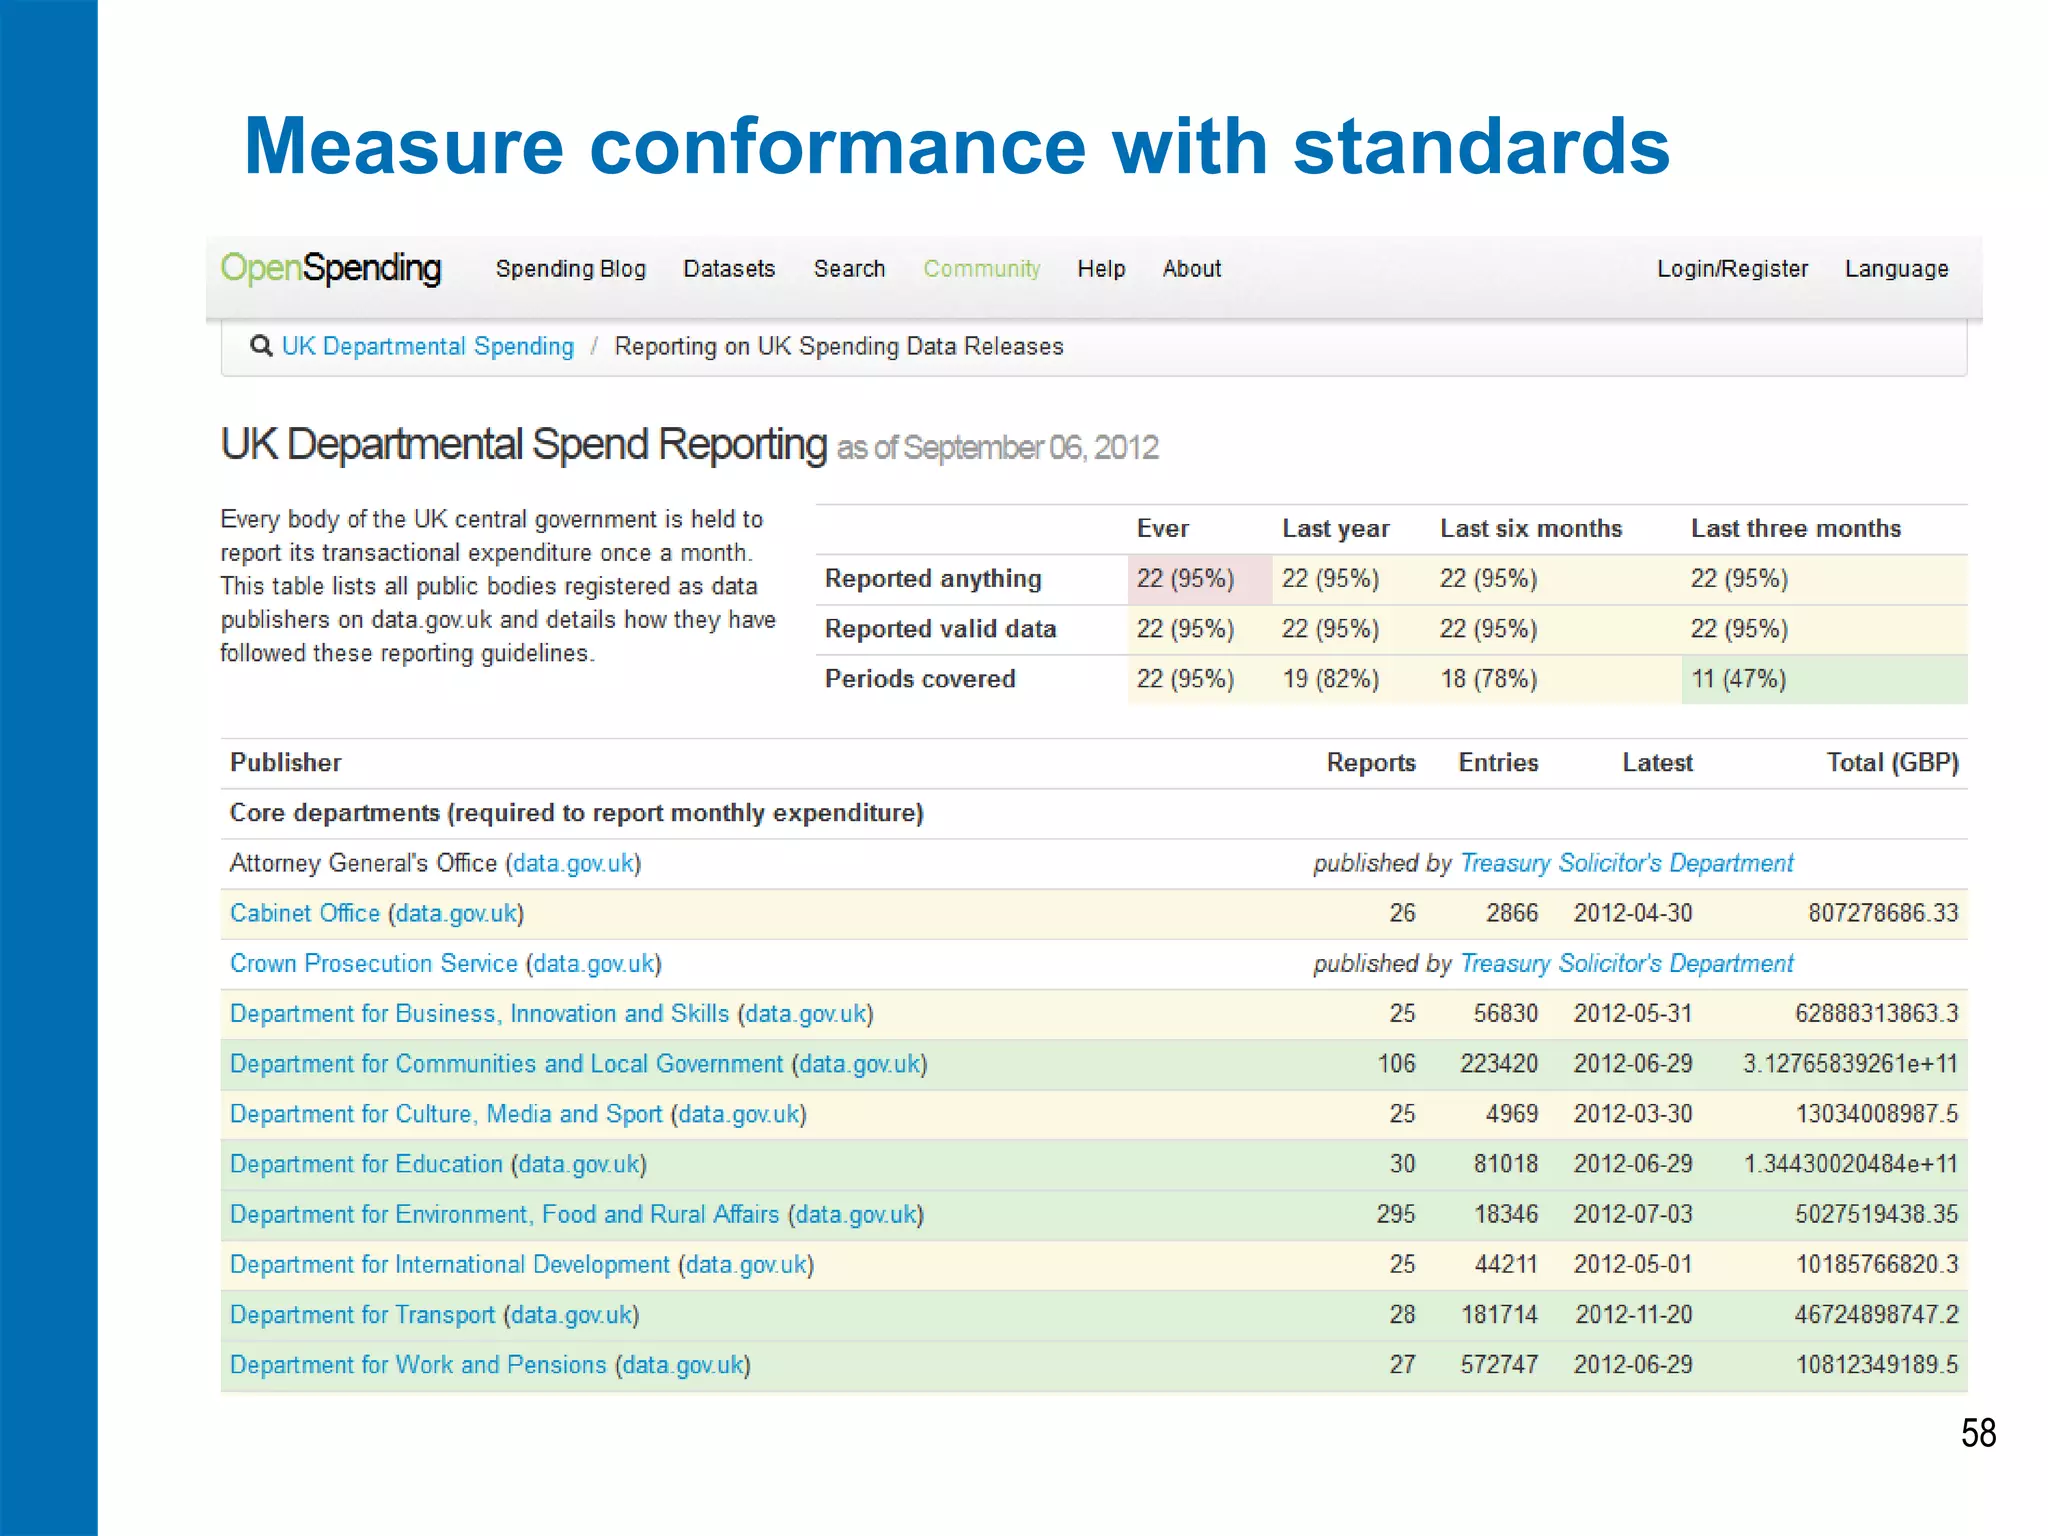The height and width of the screenshot is (1536, 2048).
Task: Click the slide number 58
Action: coord(1978,1433)
